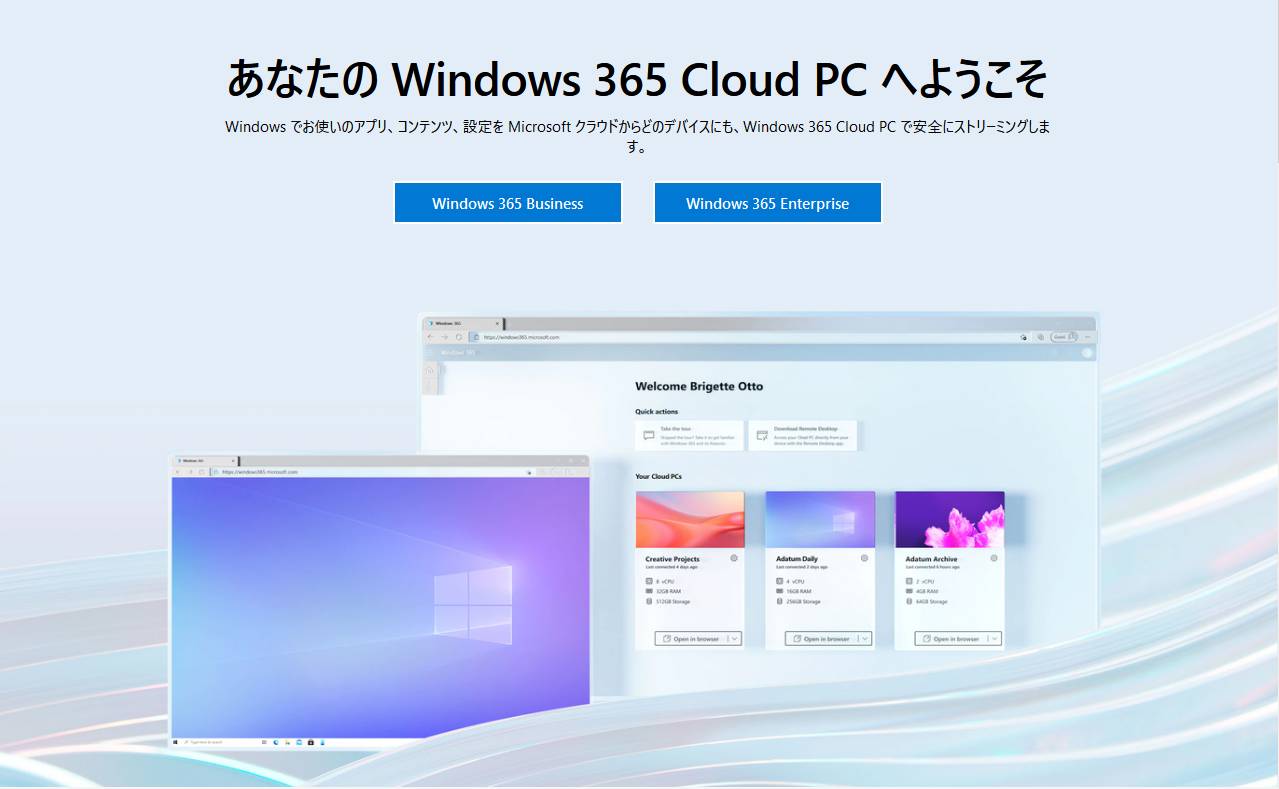Select the Windows 365 tab in front browser window
The height and width of the screenshot is (789, 1279).
pos(206,461)
